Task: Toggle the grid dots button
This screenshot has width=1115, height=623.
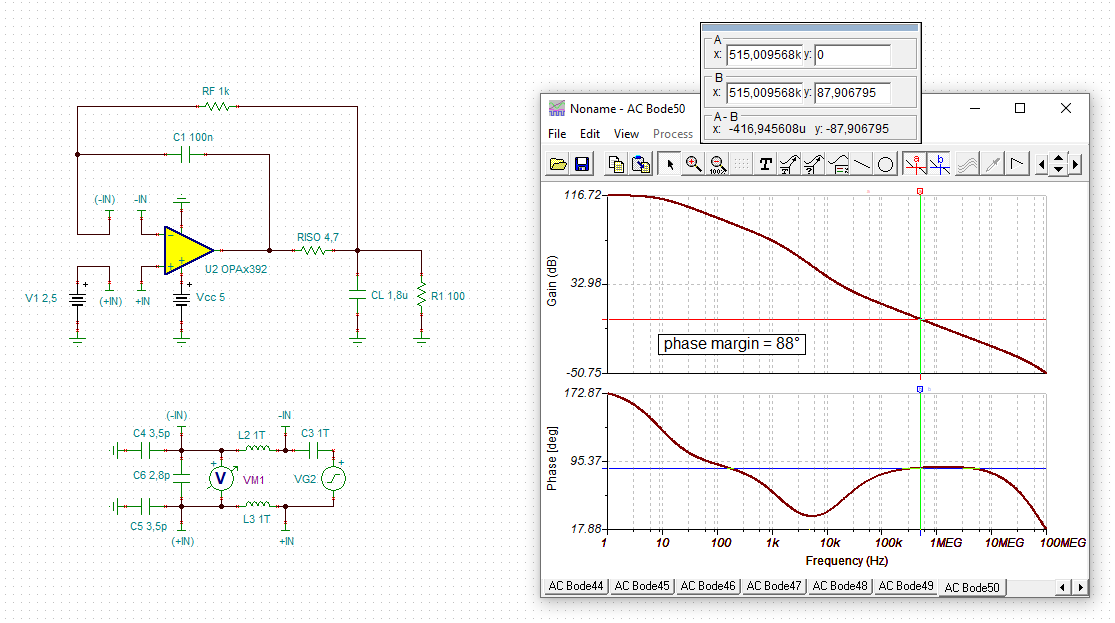Action: click(x=741, y=165)
